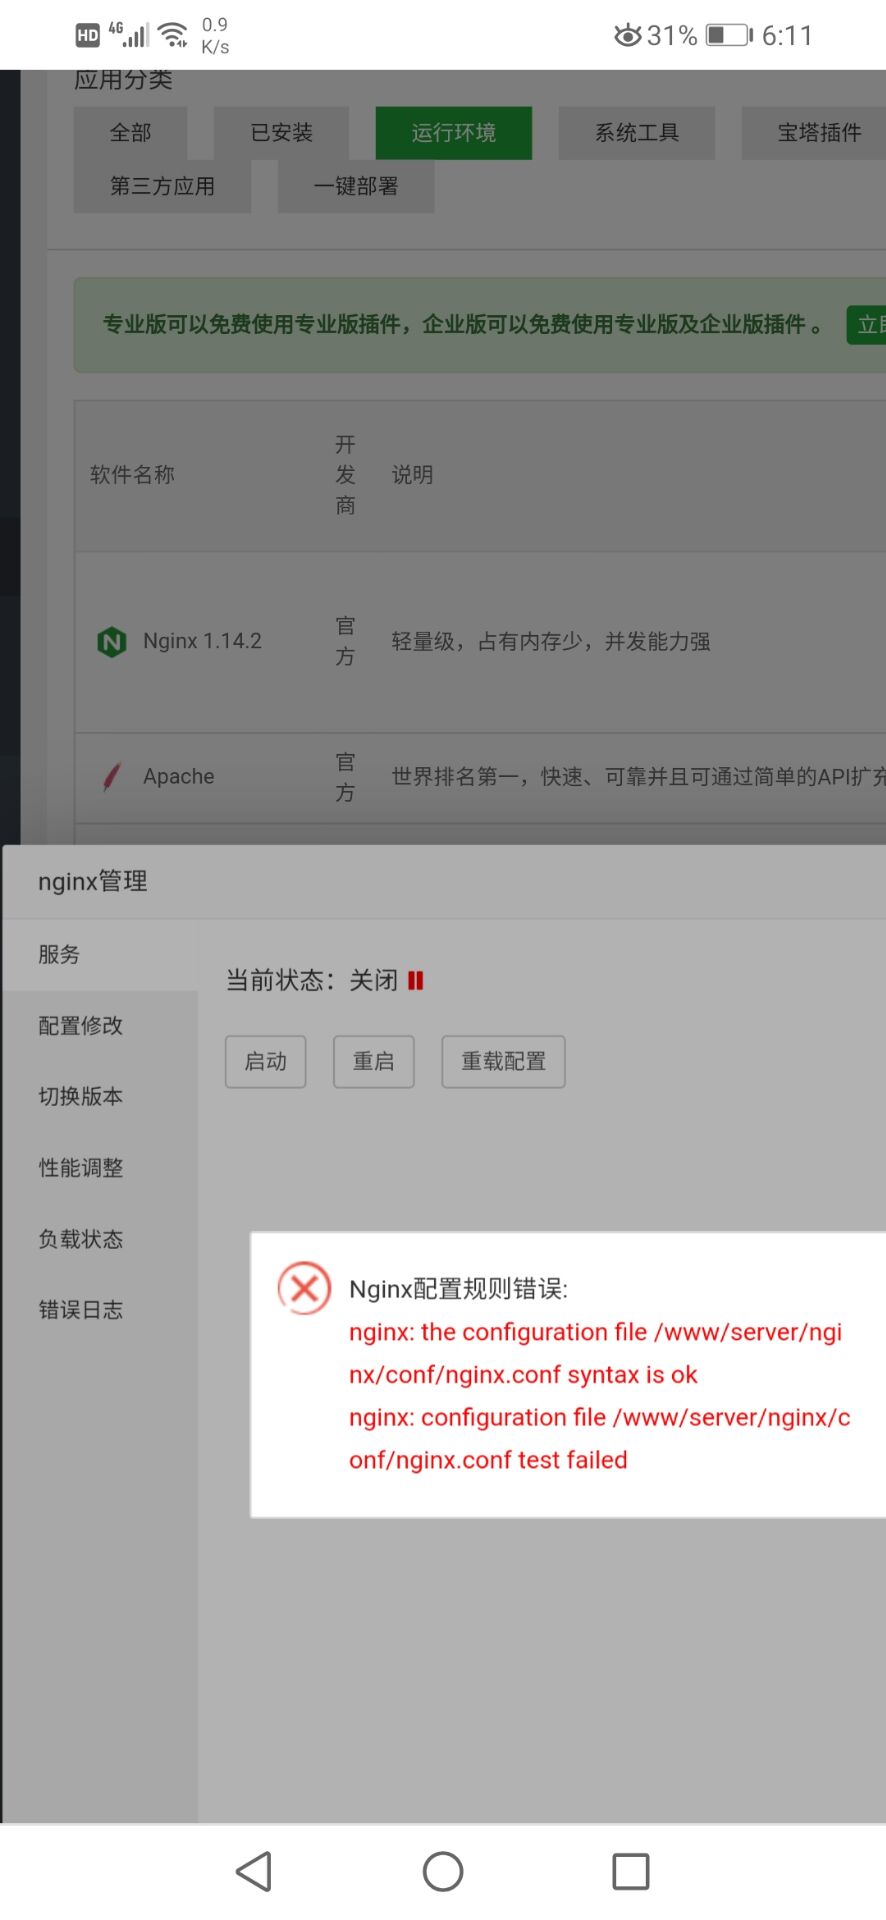This screenshot has height=1920, width=886.
Task: Tap the Nginx green hexagon logo icon
Action: (x=111, y=641)
